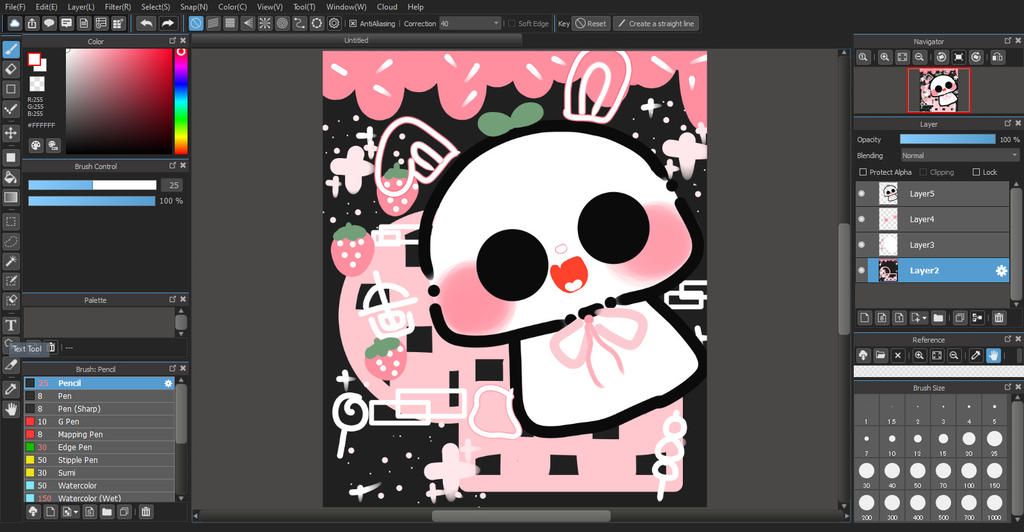This screenshot has width=1024, height=532.
Task: Open the Layer menu
Action: [81, 7]
